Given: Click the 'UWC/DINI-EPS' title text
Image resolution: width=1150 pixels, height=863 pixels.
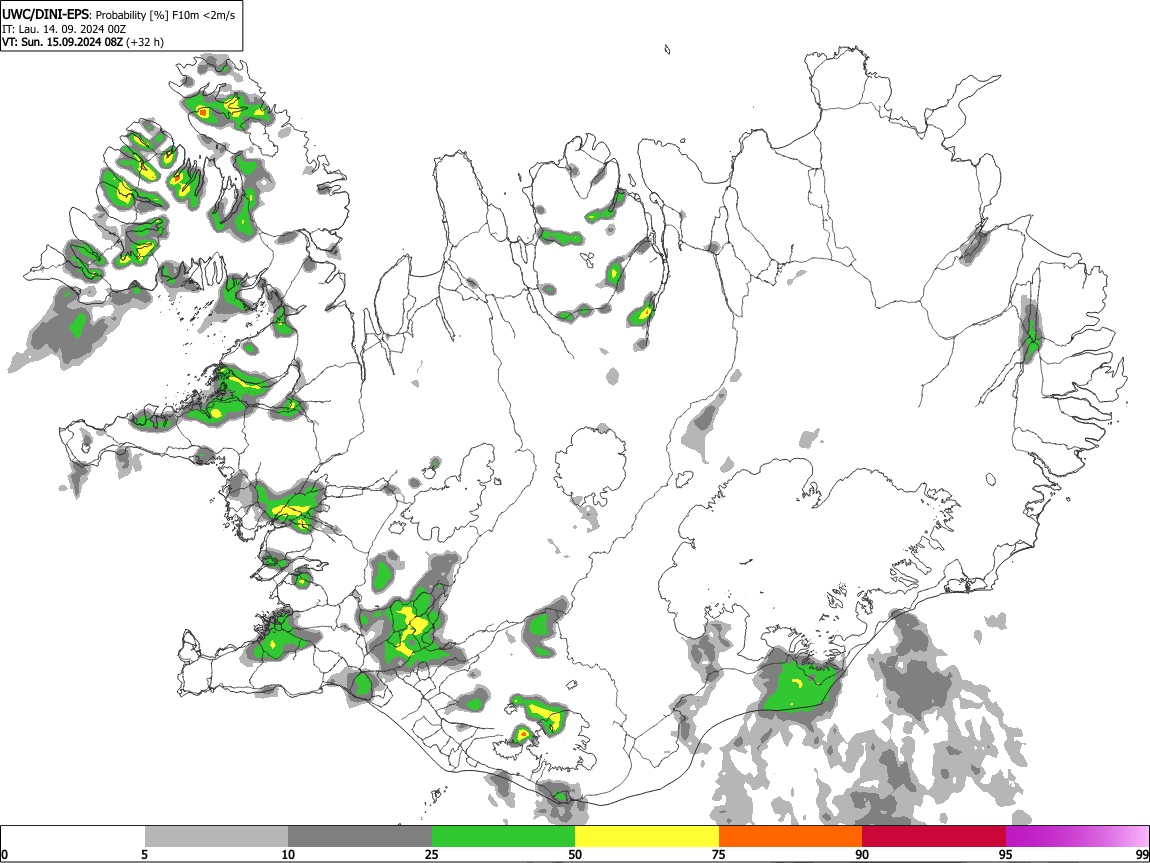Looking at the screenshot, I should 46,14.
